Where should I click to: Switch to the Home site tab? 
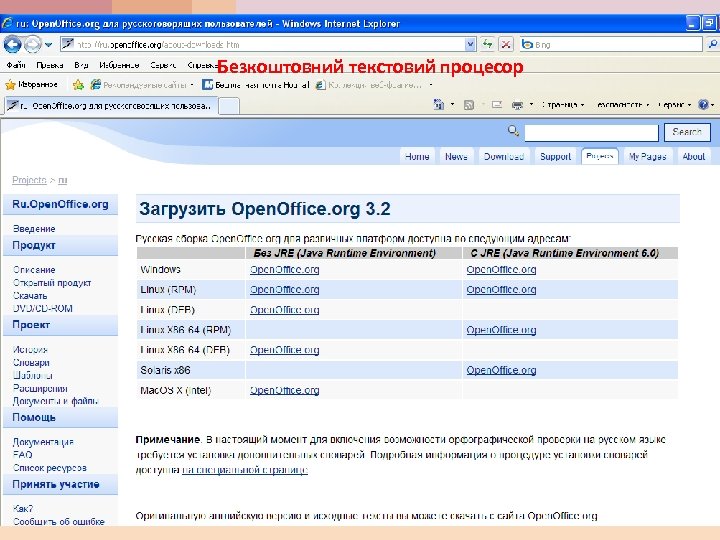(x=417, y=157)
